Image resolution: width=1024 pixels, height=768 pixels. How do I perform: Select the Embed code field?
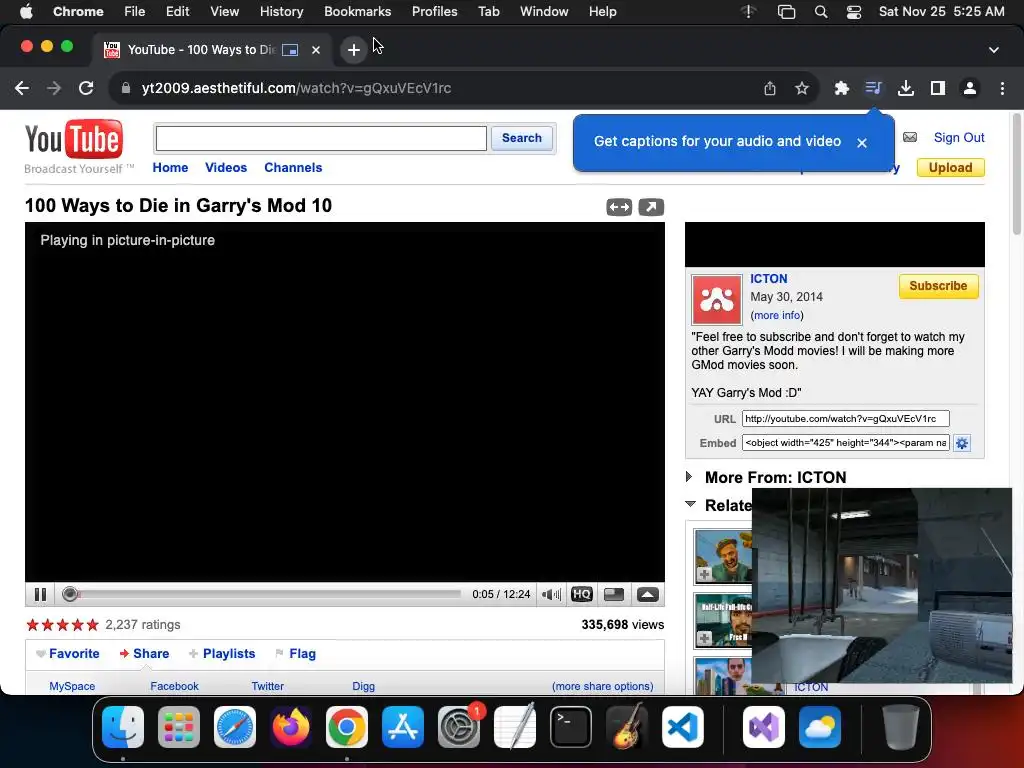click(x=845, y=443)
